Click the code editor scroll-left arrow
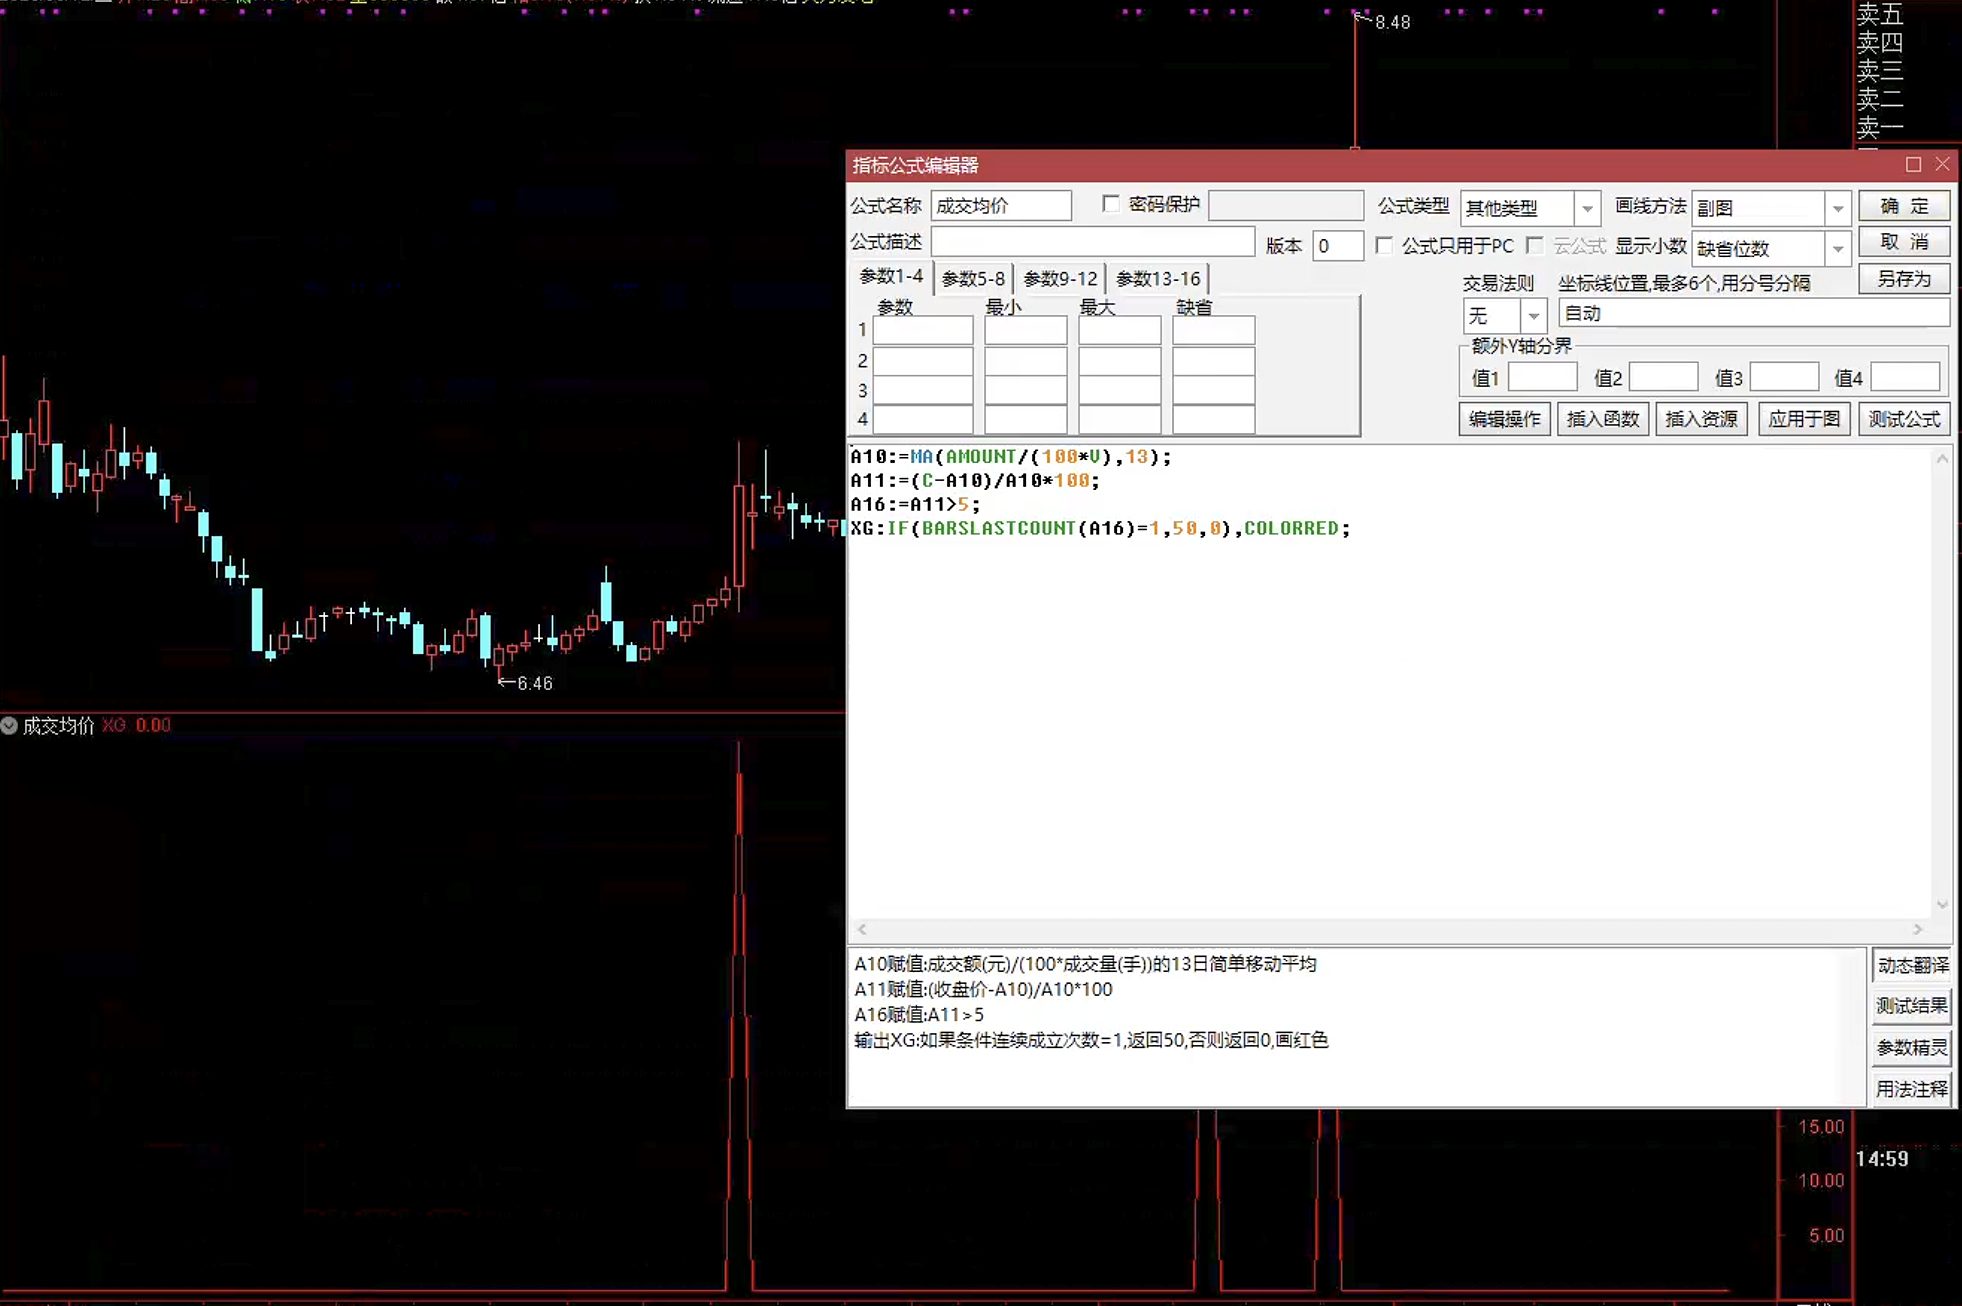The image size is (1962, 1306). (x=862, y=929)
